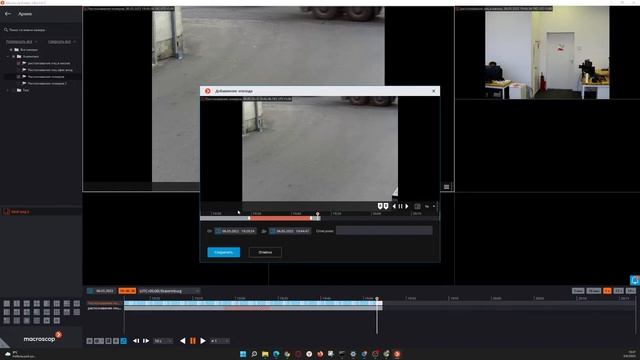Select the first grid layout icon in the layouts panel

pos(7,304)
